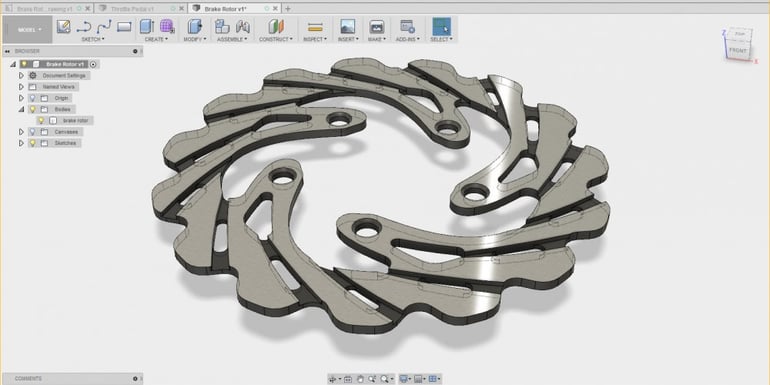770x385 pixels.
Task: Toggle Origin folder light bulb
Action: 33,98
